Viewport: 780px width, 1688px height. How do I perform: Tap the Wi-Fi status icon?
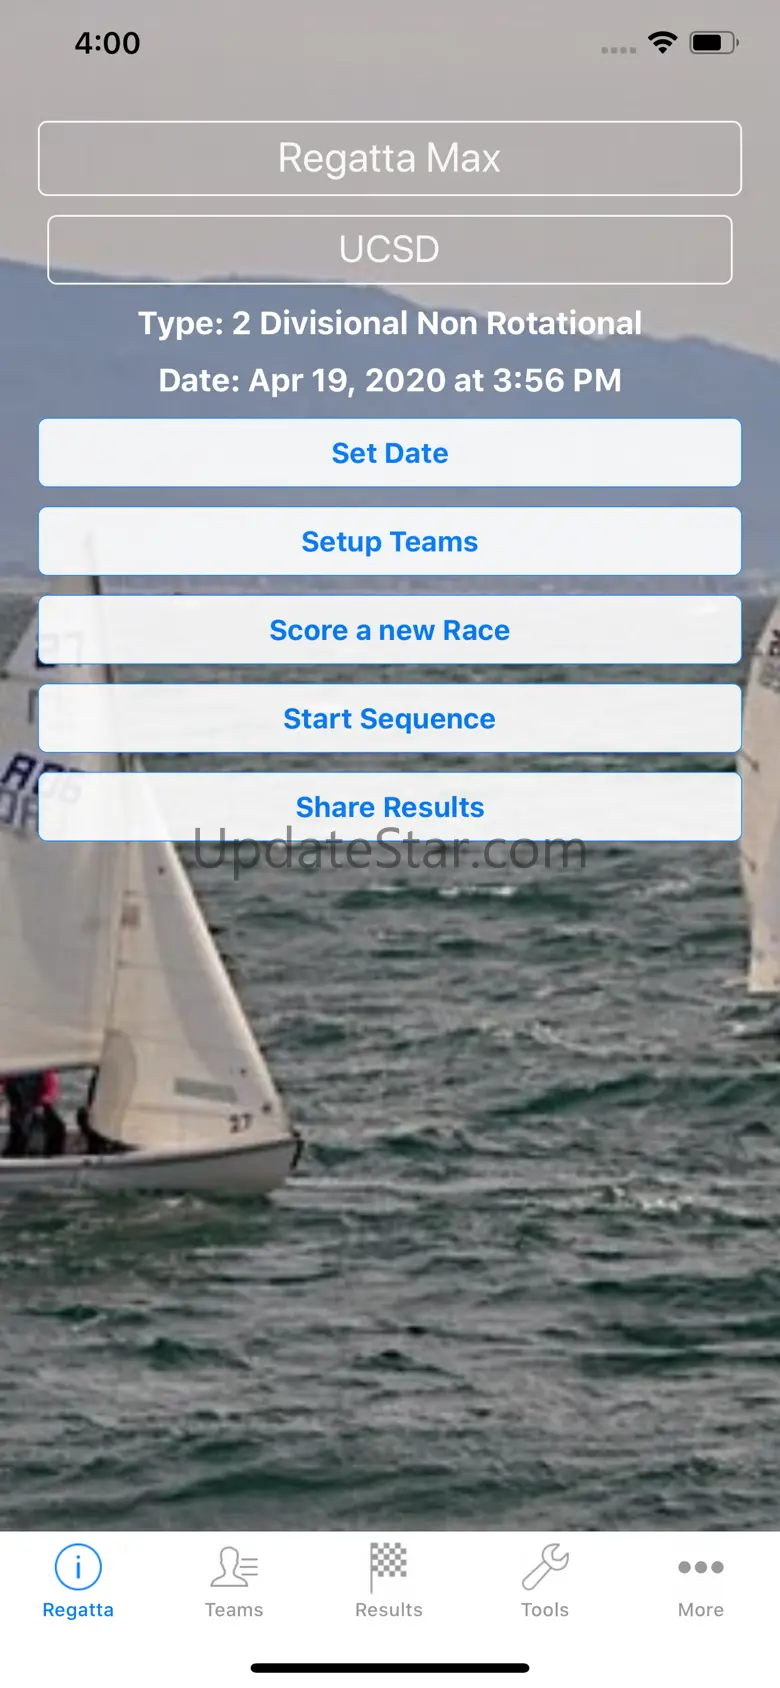point(662,42)
